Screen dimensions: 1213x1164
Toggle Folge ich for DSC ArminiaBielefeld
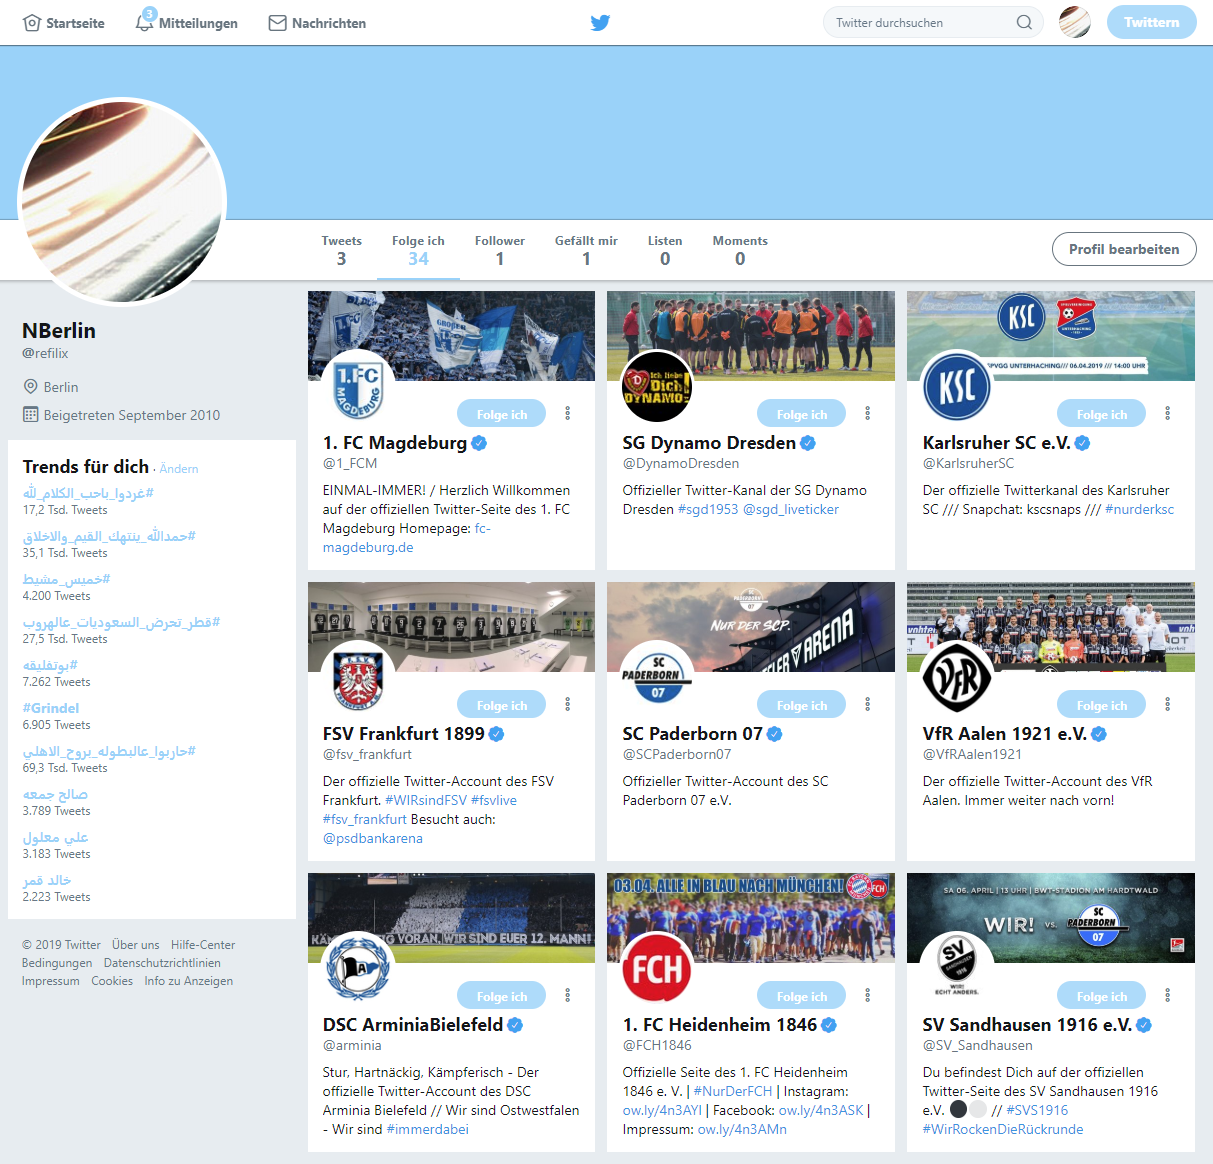[502, 996]
